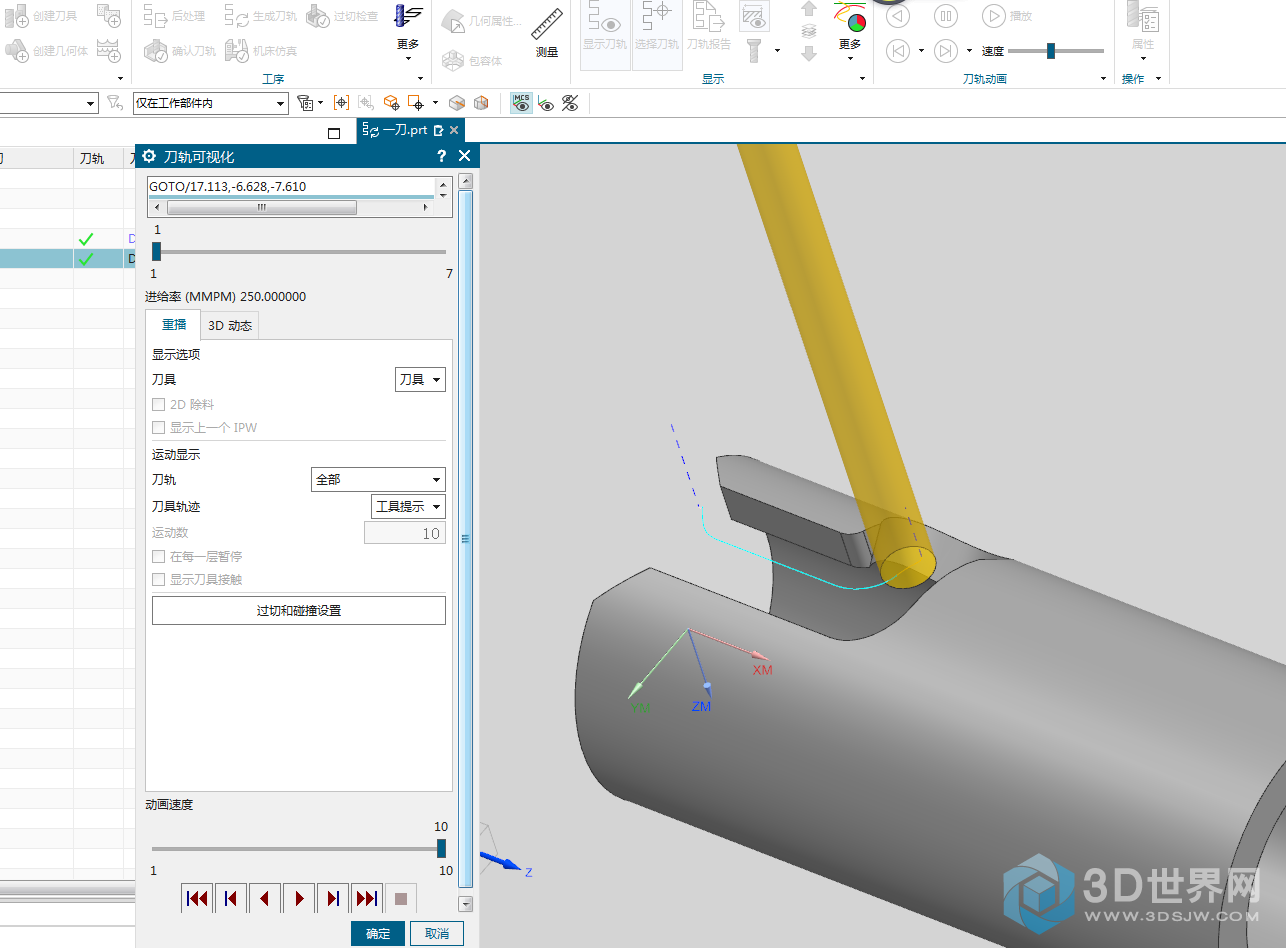
Task: Click the shaded box display icon
Action: (x=457, y=102)
